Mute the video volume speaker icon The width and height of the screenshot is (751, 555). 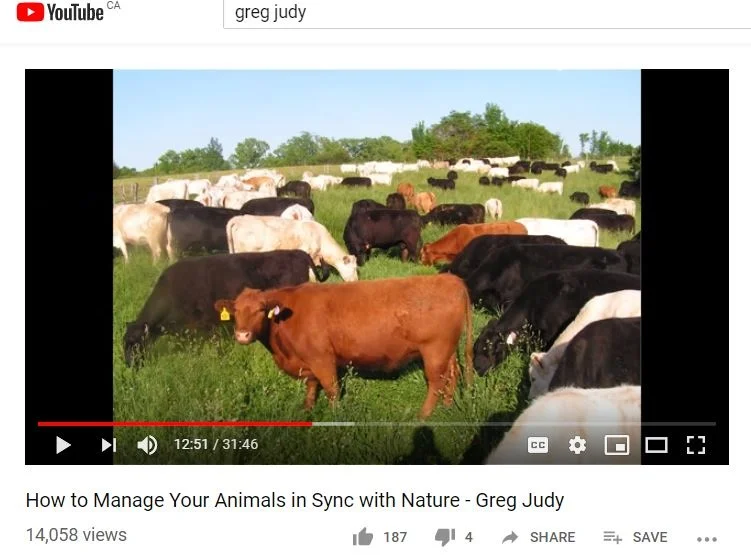(x=147, y=445)
